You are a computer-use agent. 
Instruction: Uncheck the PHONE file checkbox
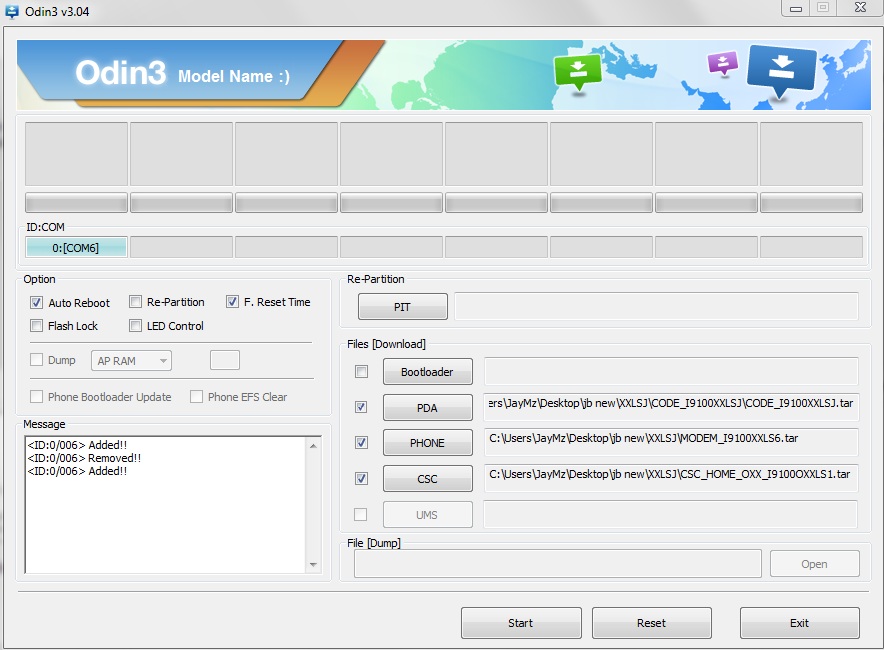click(x=361, y=443)
